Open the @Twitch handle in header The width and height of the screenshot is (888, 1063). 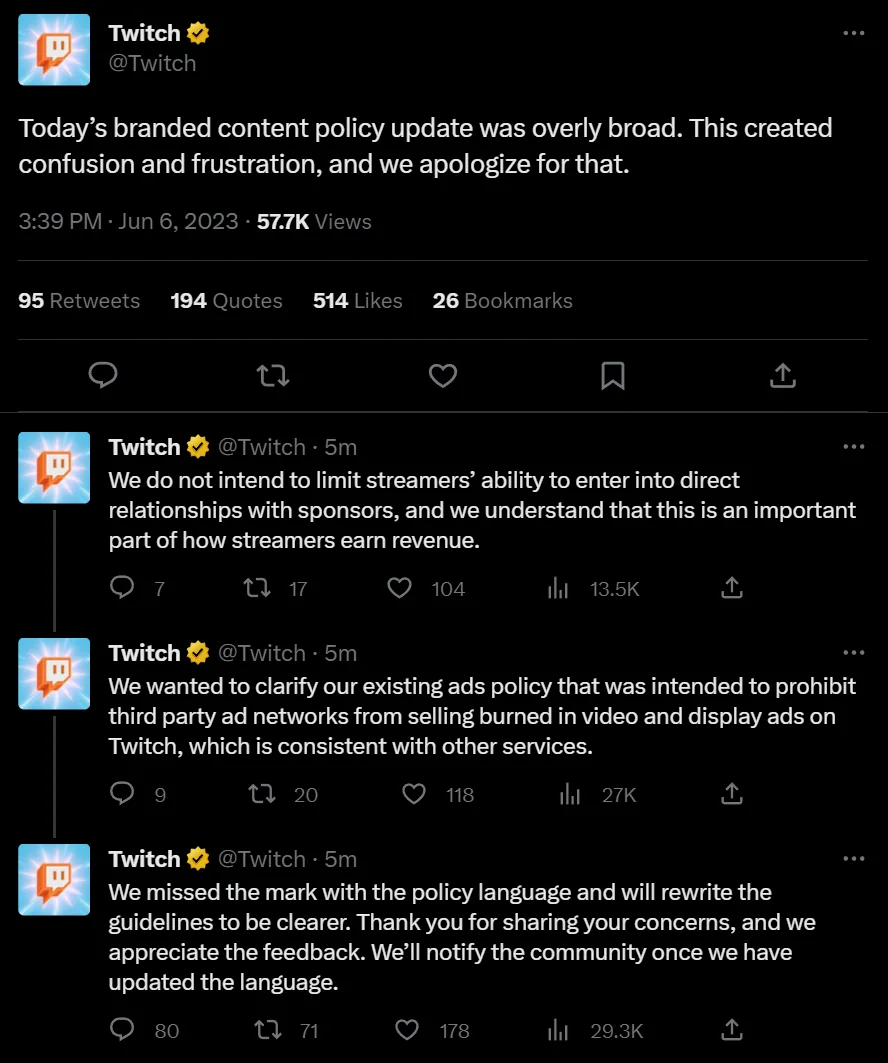(x=152, y=63)
